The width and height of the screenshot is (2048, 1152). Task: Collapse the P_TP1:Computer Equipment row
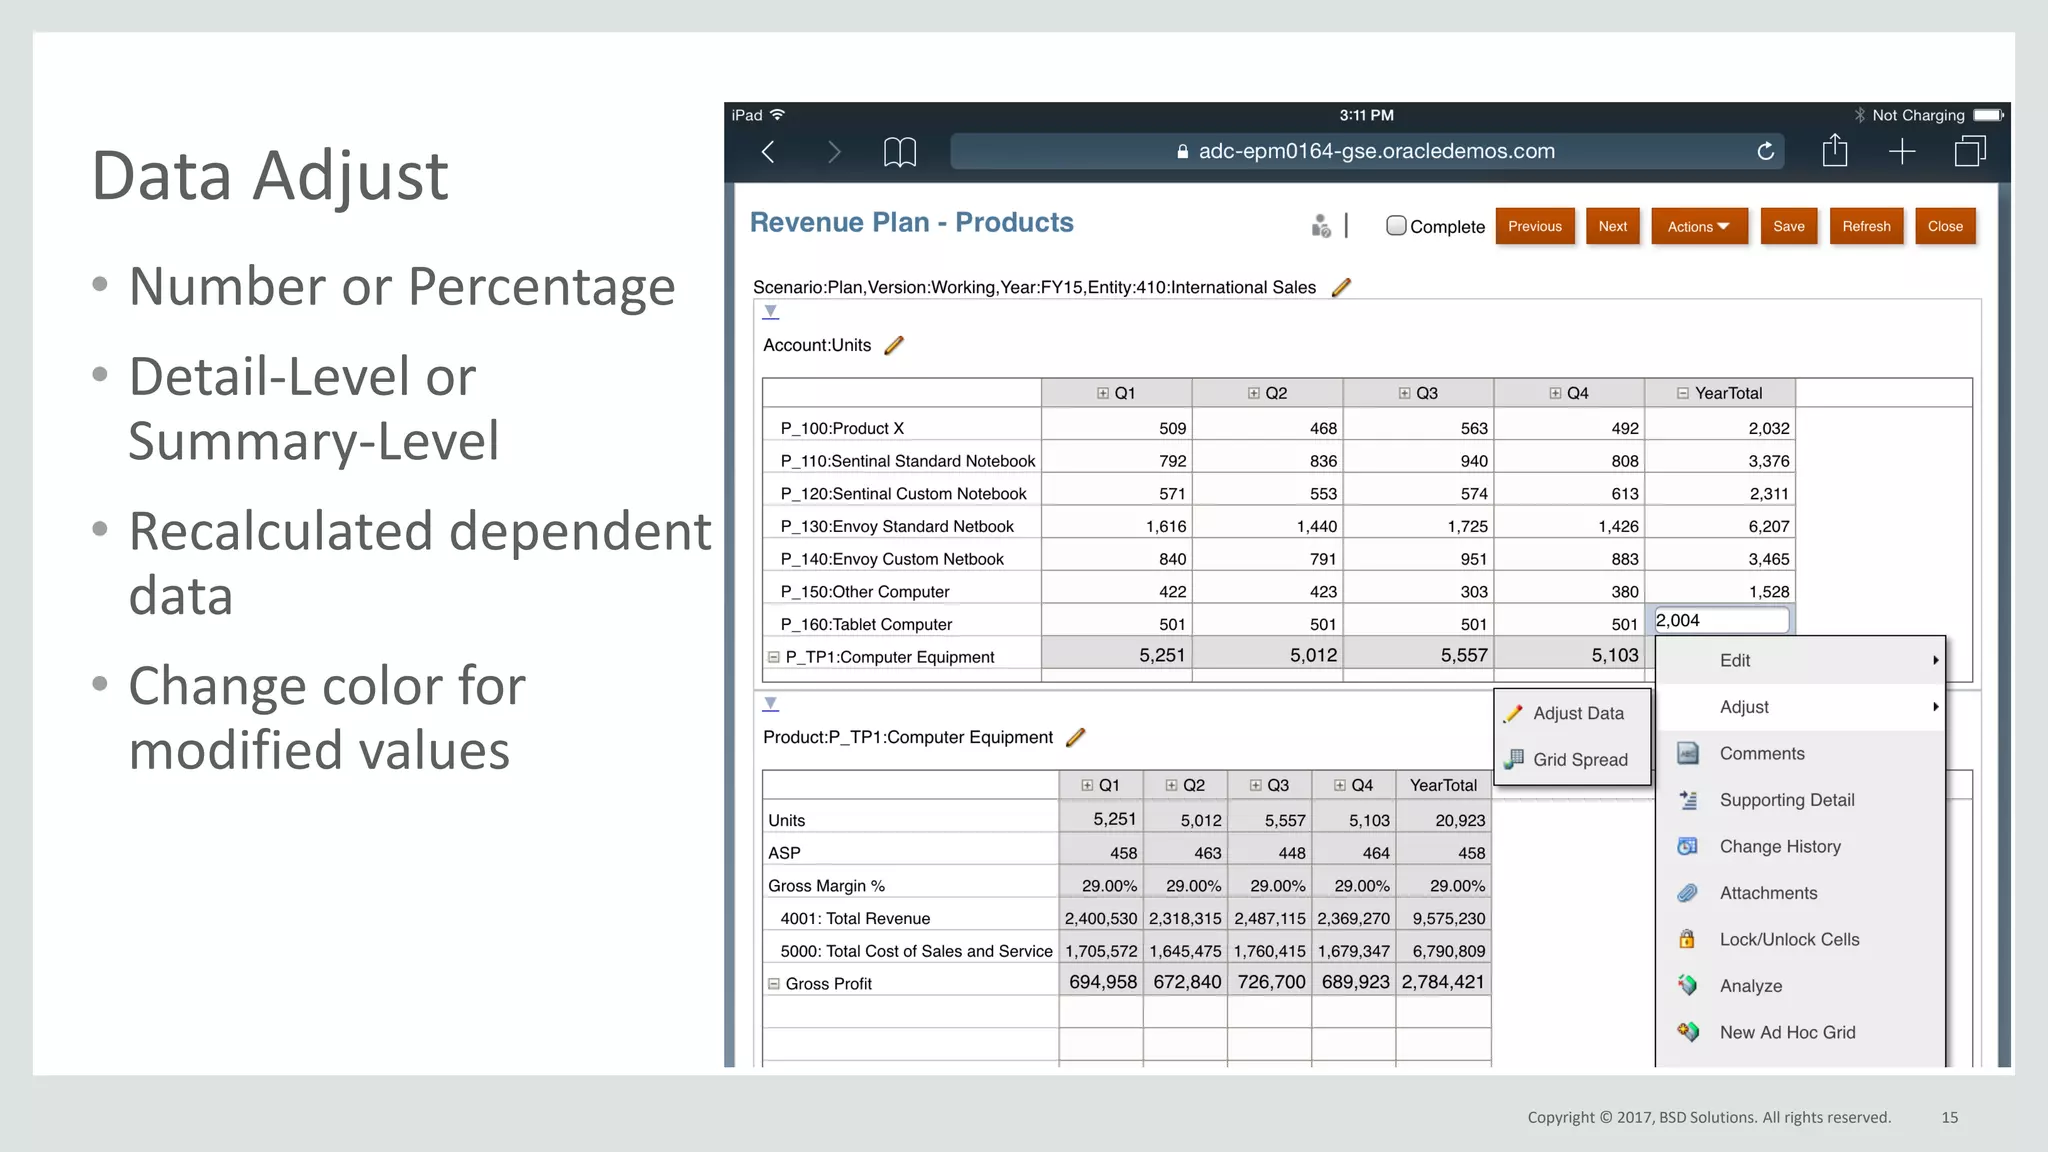click(773, 657)
